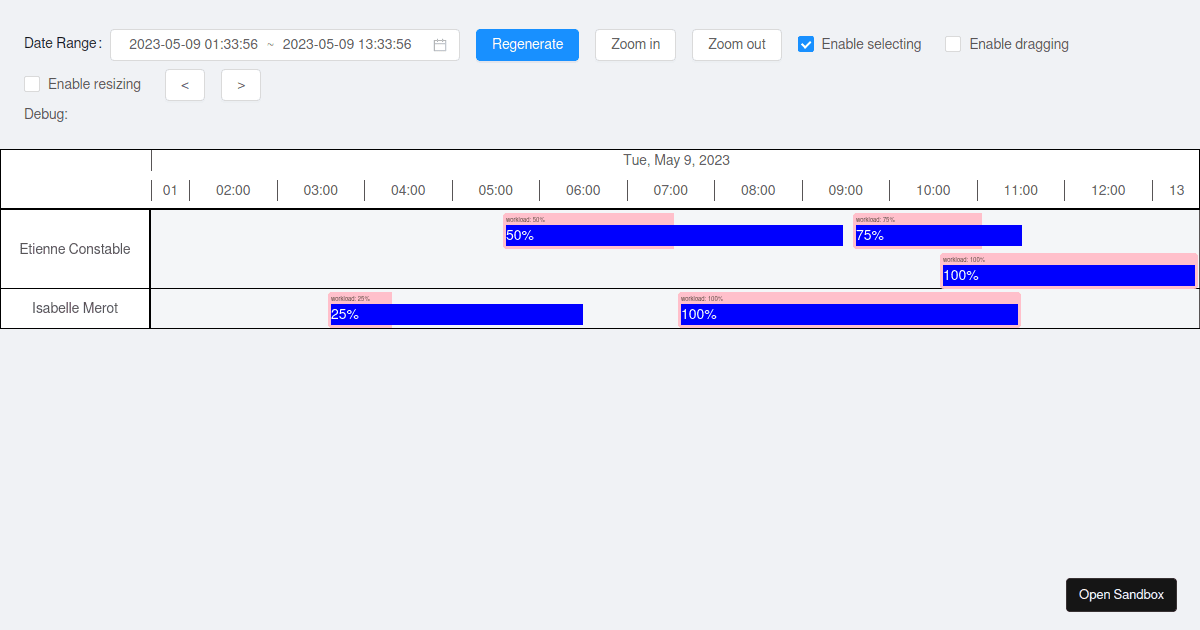The height and width of the screenshot is (630, 1200).
Task: Click the left arrow navigation button
Action: pyautogui.click(x=184, y=84)
